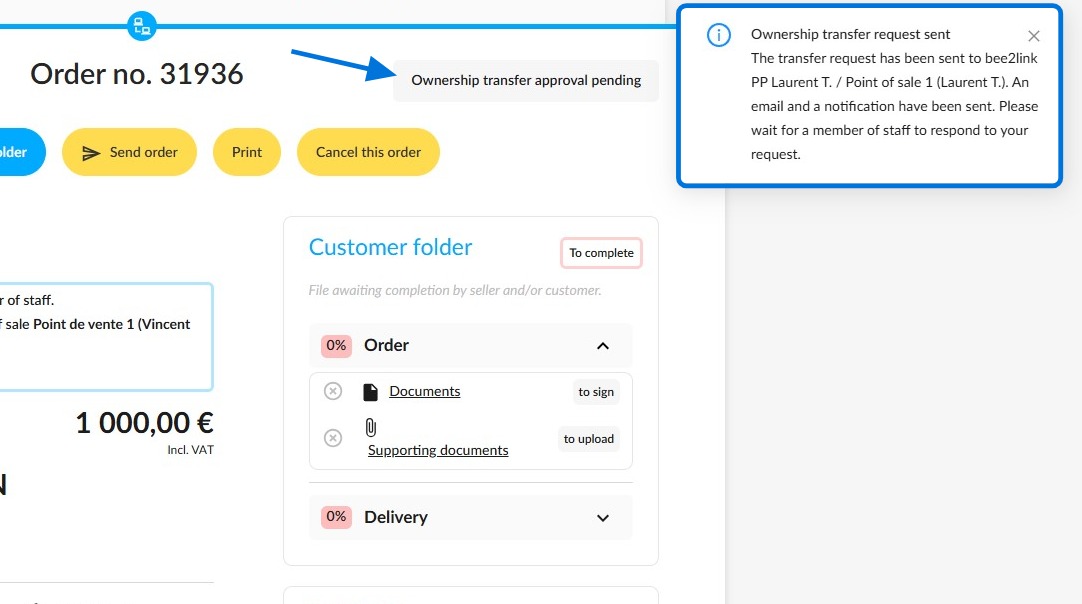Click the partially visible blue folder button
Viewport: 1082px width, 604px height.
(x=21, y=152)
